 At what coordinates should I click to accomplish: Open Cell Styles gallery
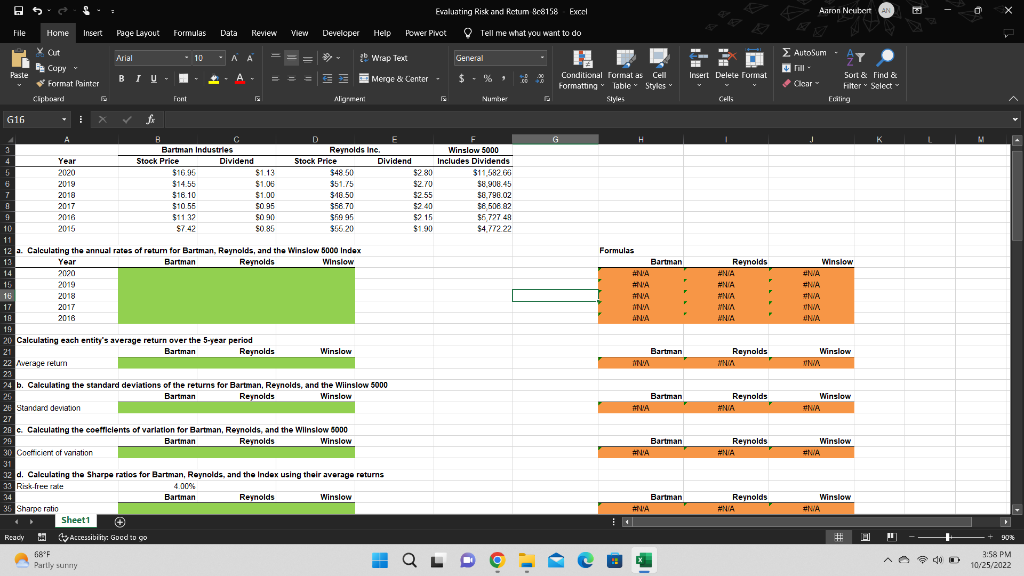[658, 69]
